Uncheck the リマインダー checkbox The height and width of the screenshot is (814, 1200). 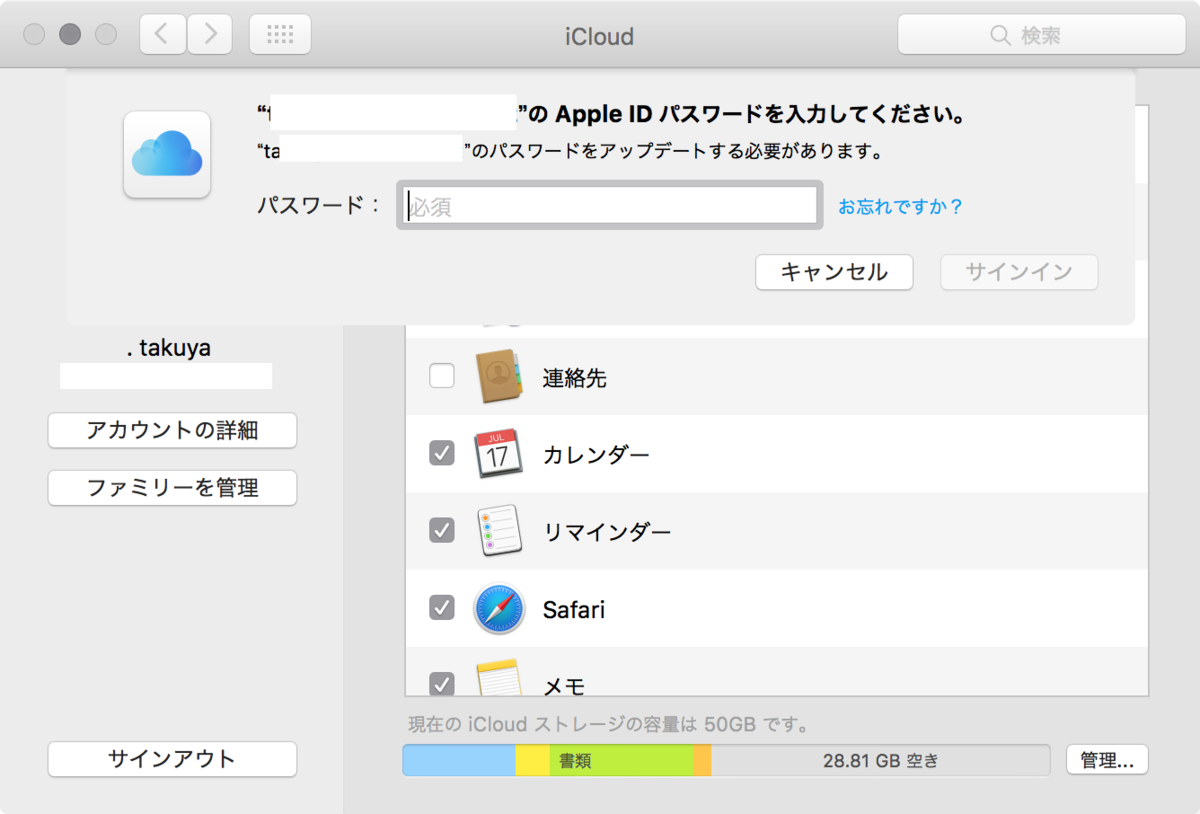tap(441, 530)
